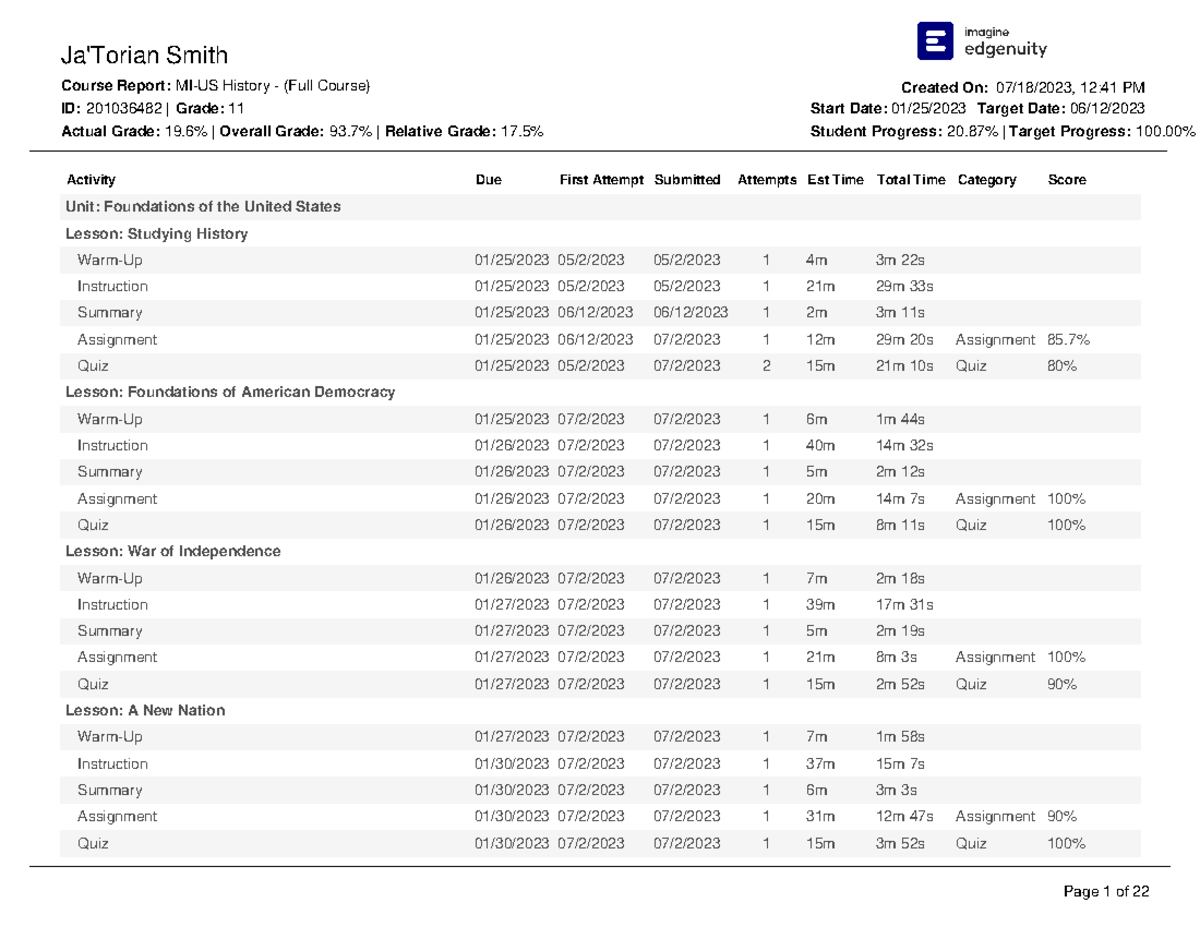
Task: Click the Attempts column header
Action: click(x=767, y=180)
